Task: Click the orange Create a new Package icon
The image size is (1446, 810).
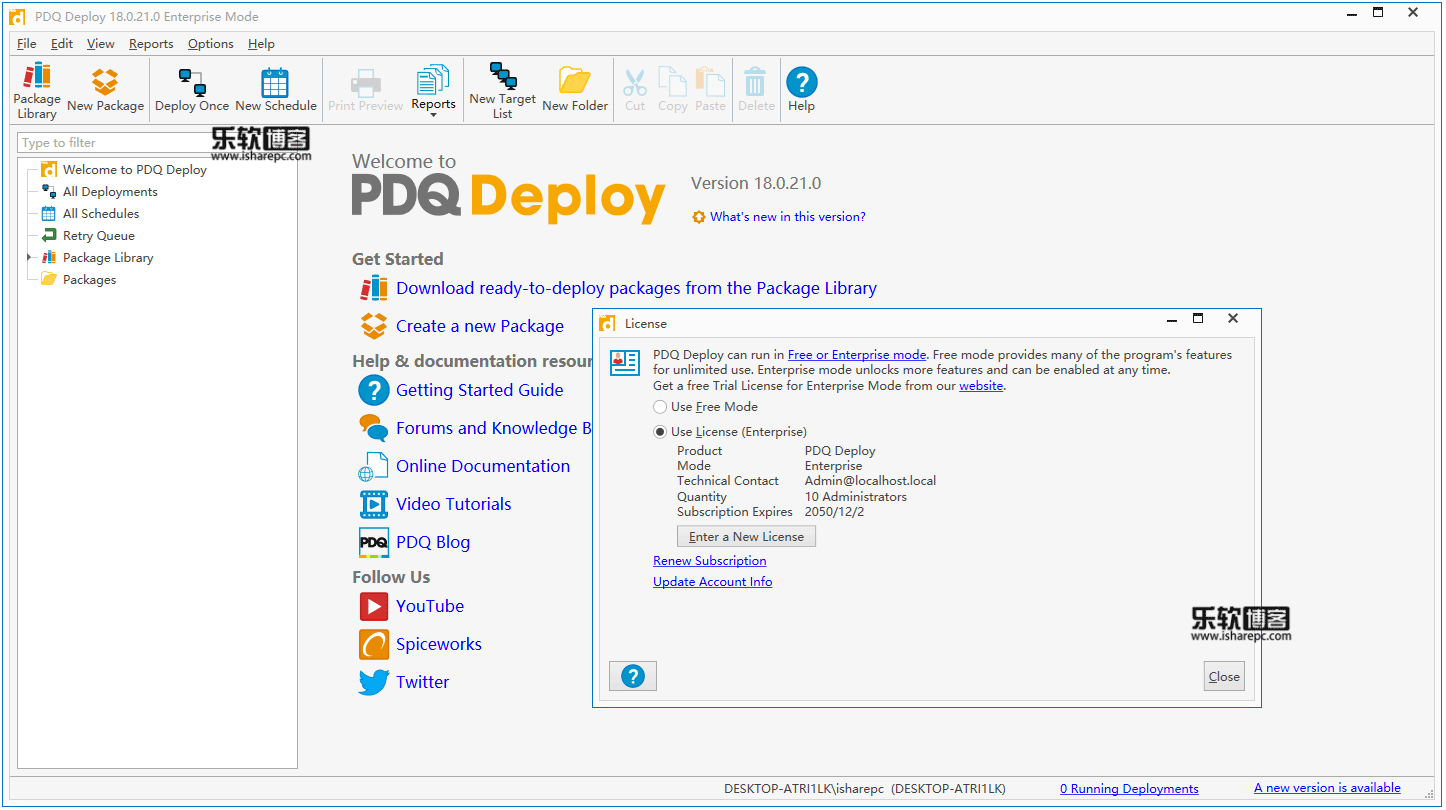Action: click(374, 326)
